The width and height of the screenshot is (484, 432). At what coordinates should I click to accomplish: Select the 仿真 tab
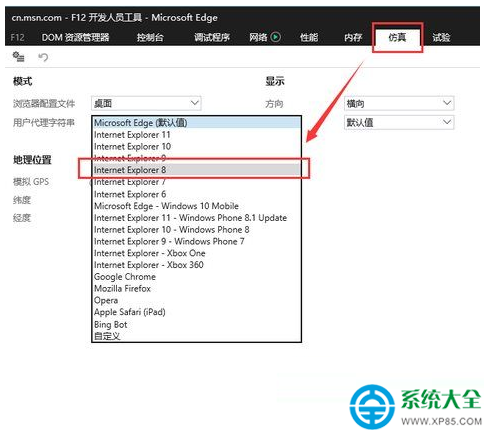[397, 37]
